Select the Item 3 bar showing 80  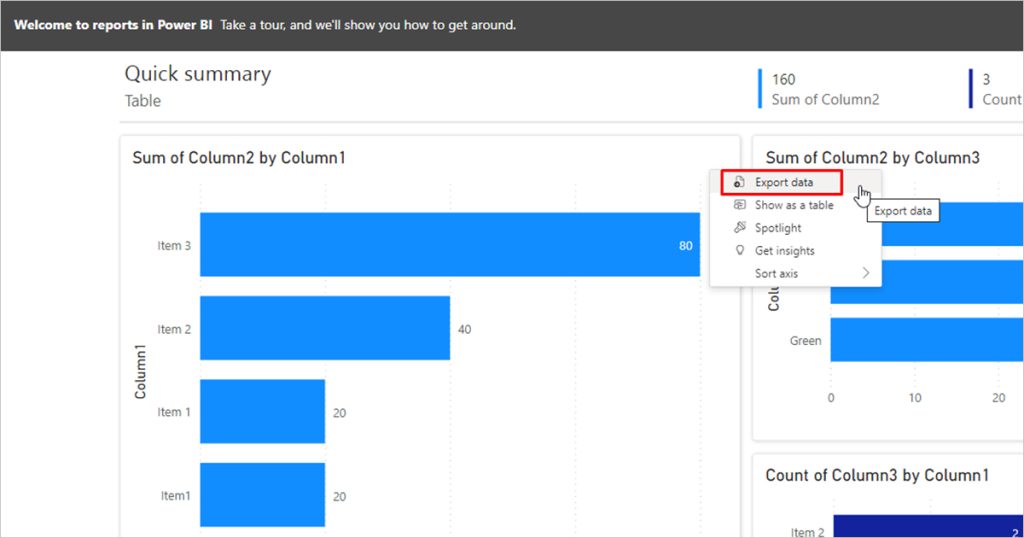tap(450, 244)
